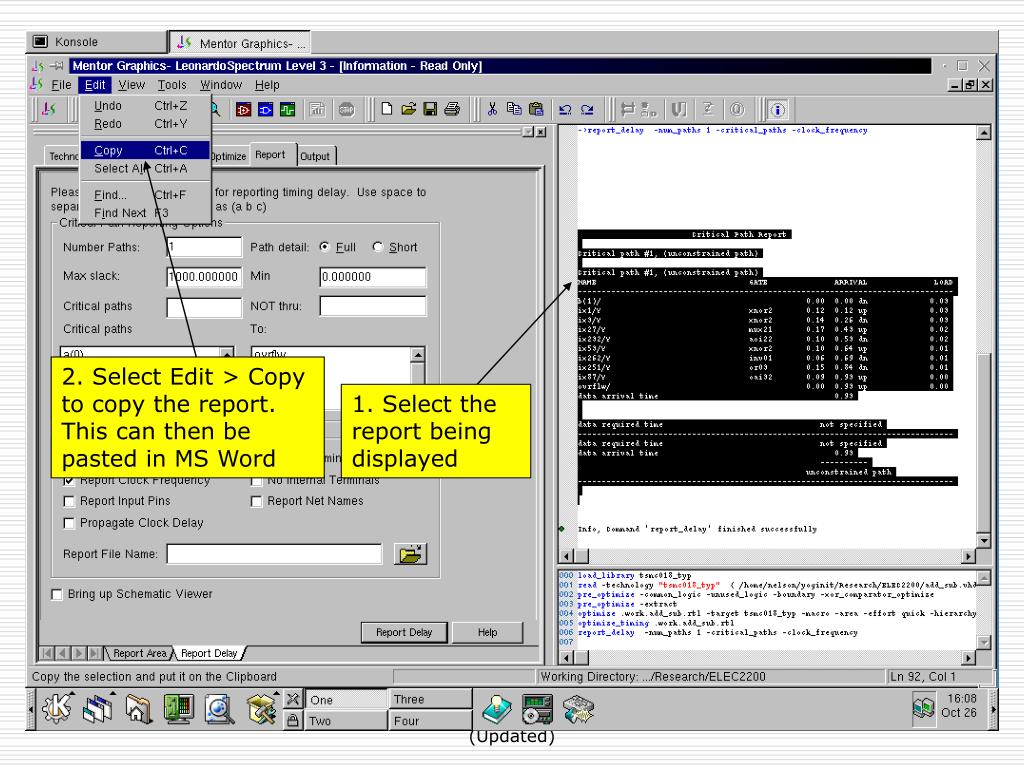This screenshot has width=1024, height=768.
Task: Click the magnifier find-files icon in the panel
Action: (219, 709)
